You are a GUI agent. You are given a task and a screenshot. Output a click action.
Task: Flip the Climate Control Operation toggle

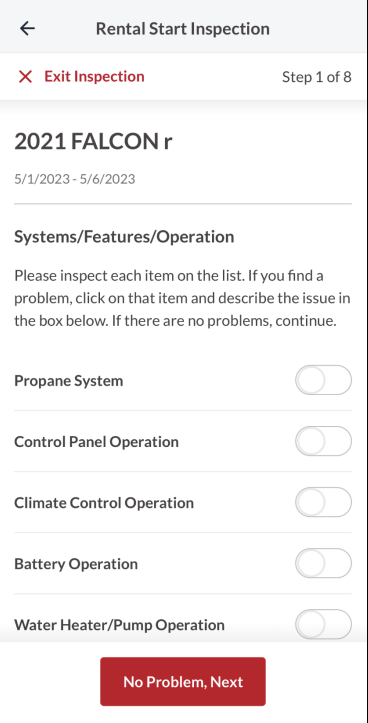(323, 502)
